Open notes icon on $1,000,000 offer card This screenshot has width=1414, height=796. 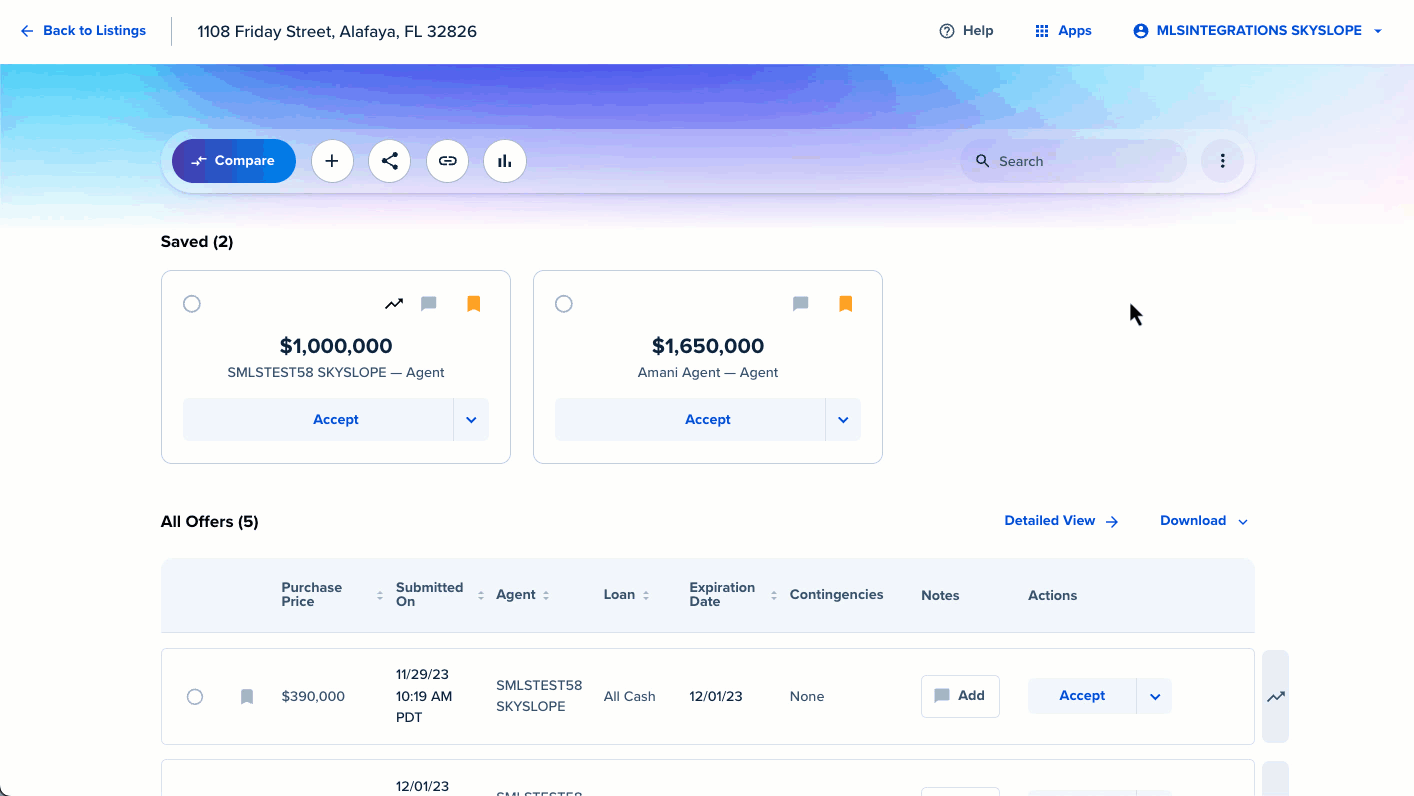coord(429,304)
